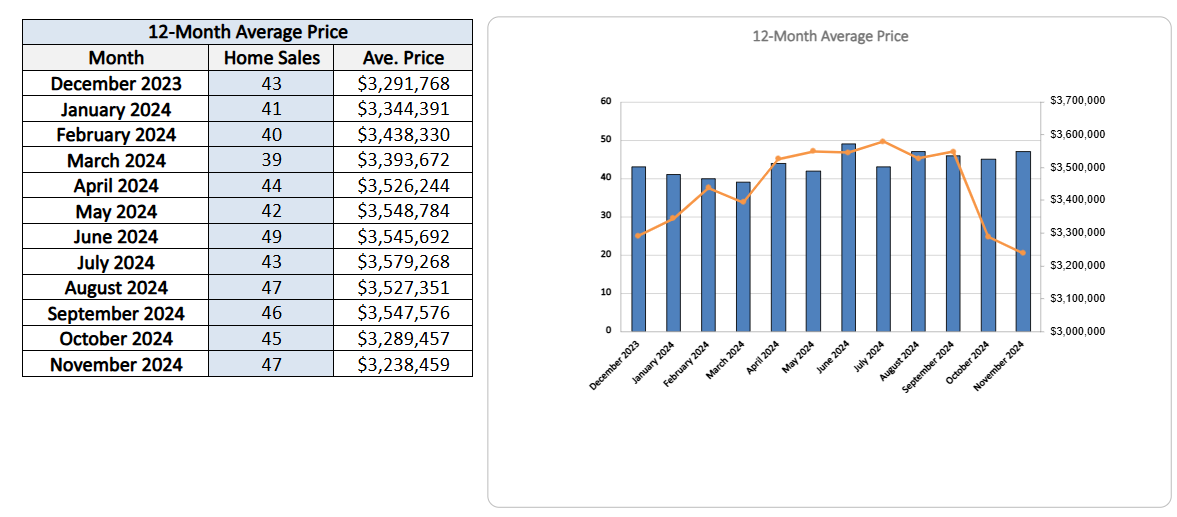
Task: Click the "Ave. Price" column header
Action: pyautogui.click(x=403, y=58)
